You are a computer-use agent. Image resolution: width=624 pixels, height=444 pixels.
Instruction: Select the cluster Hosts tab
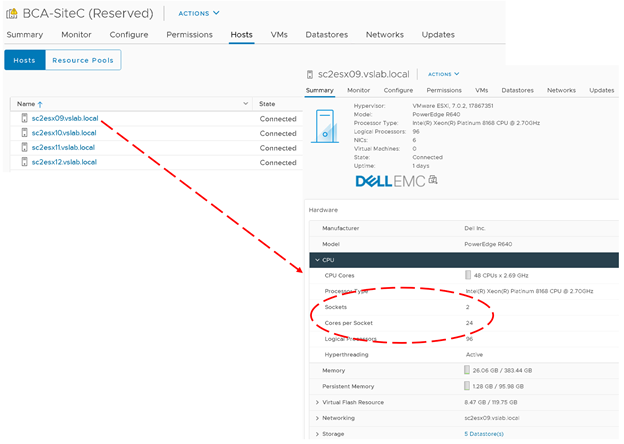pos(241,35)
